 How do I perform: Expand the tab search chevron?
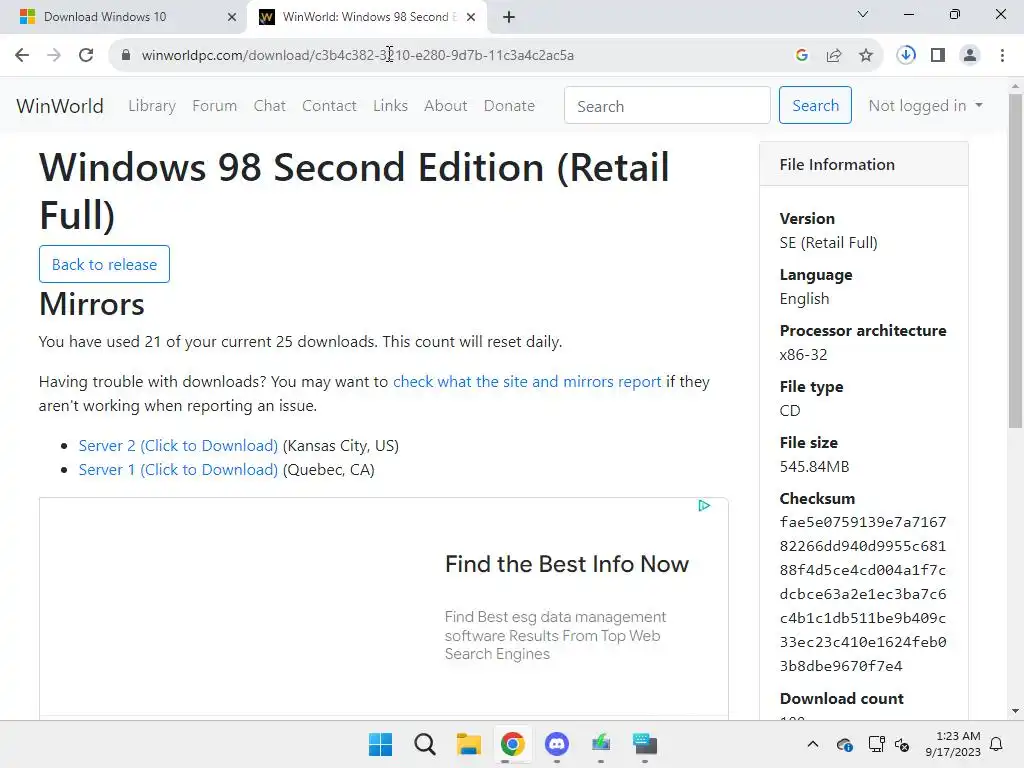click(863, 14)
